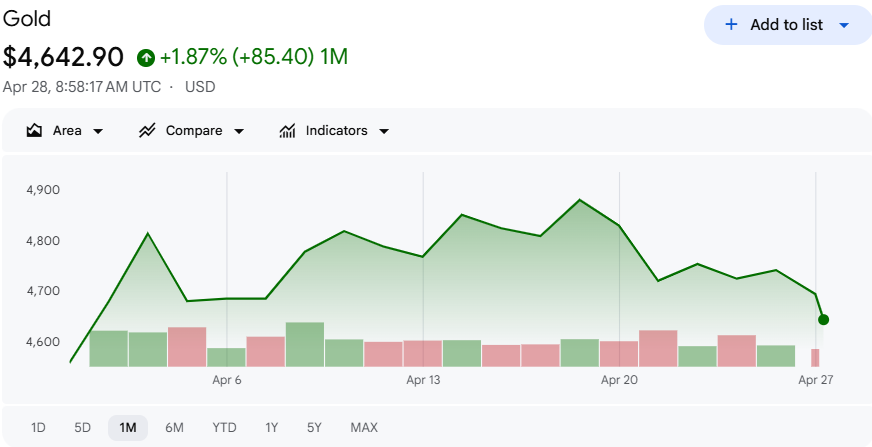872x447 pixels.
Task: Click the green endpoint dot on chart
Action: (x=823, y=320)
